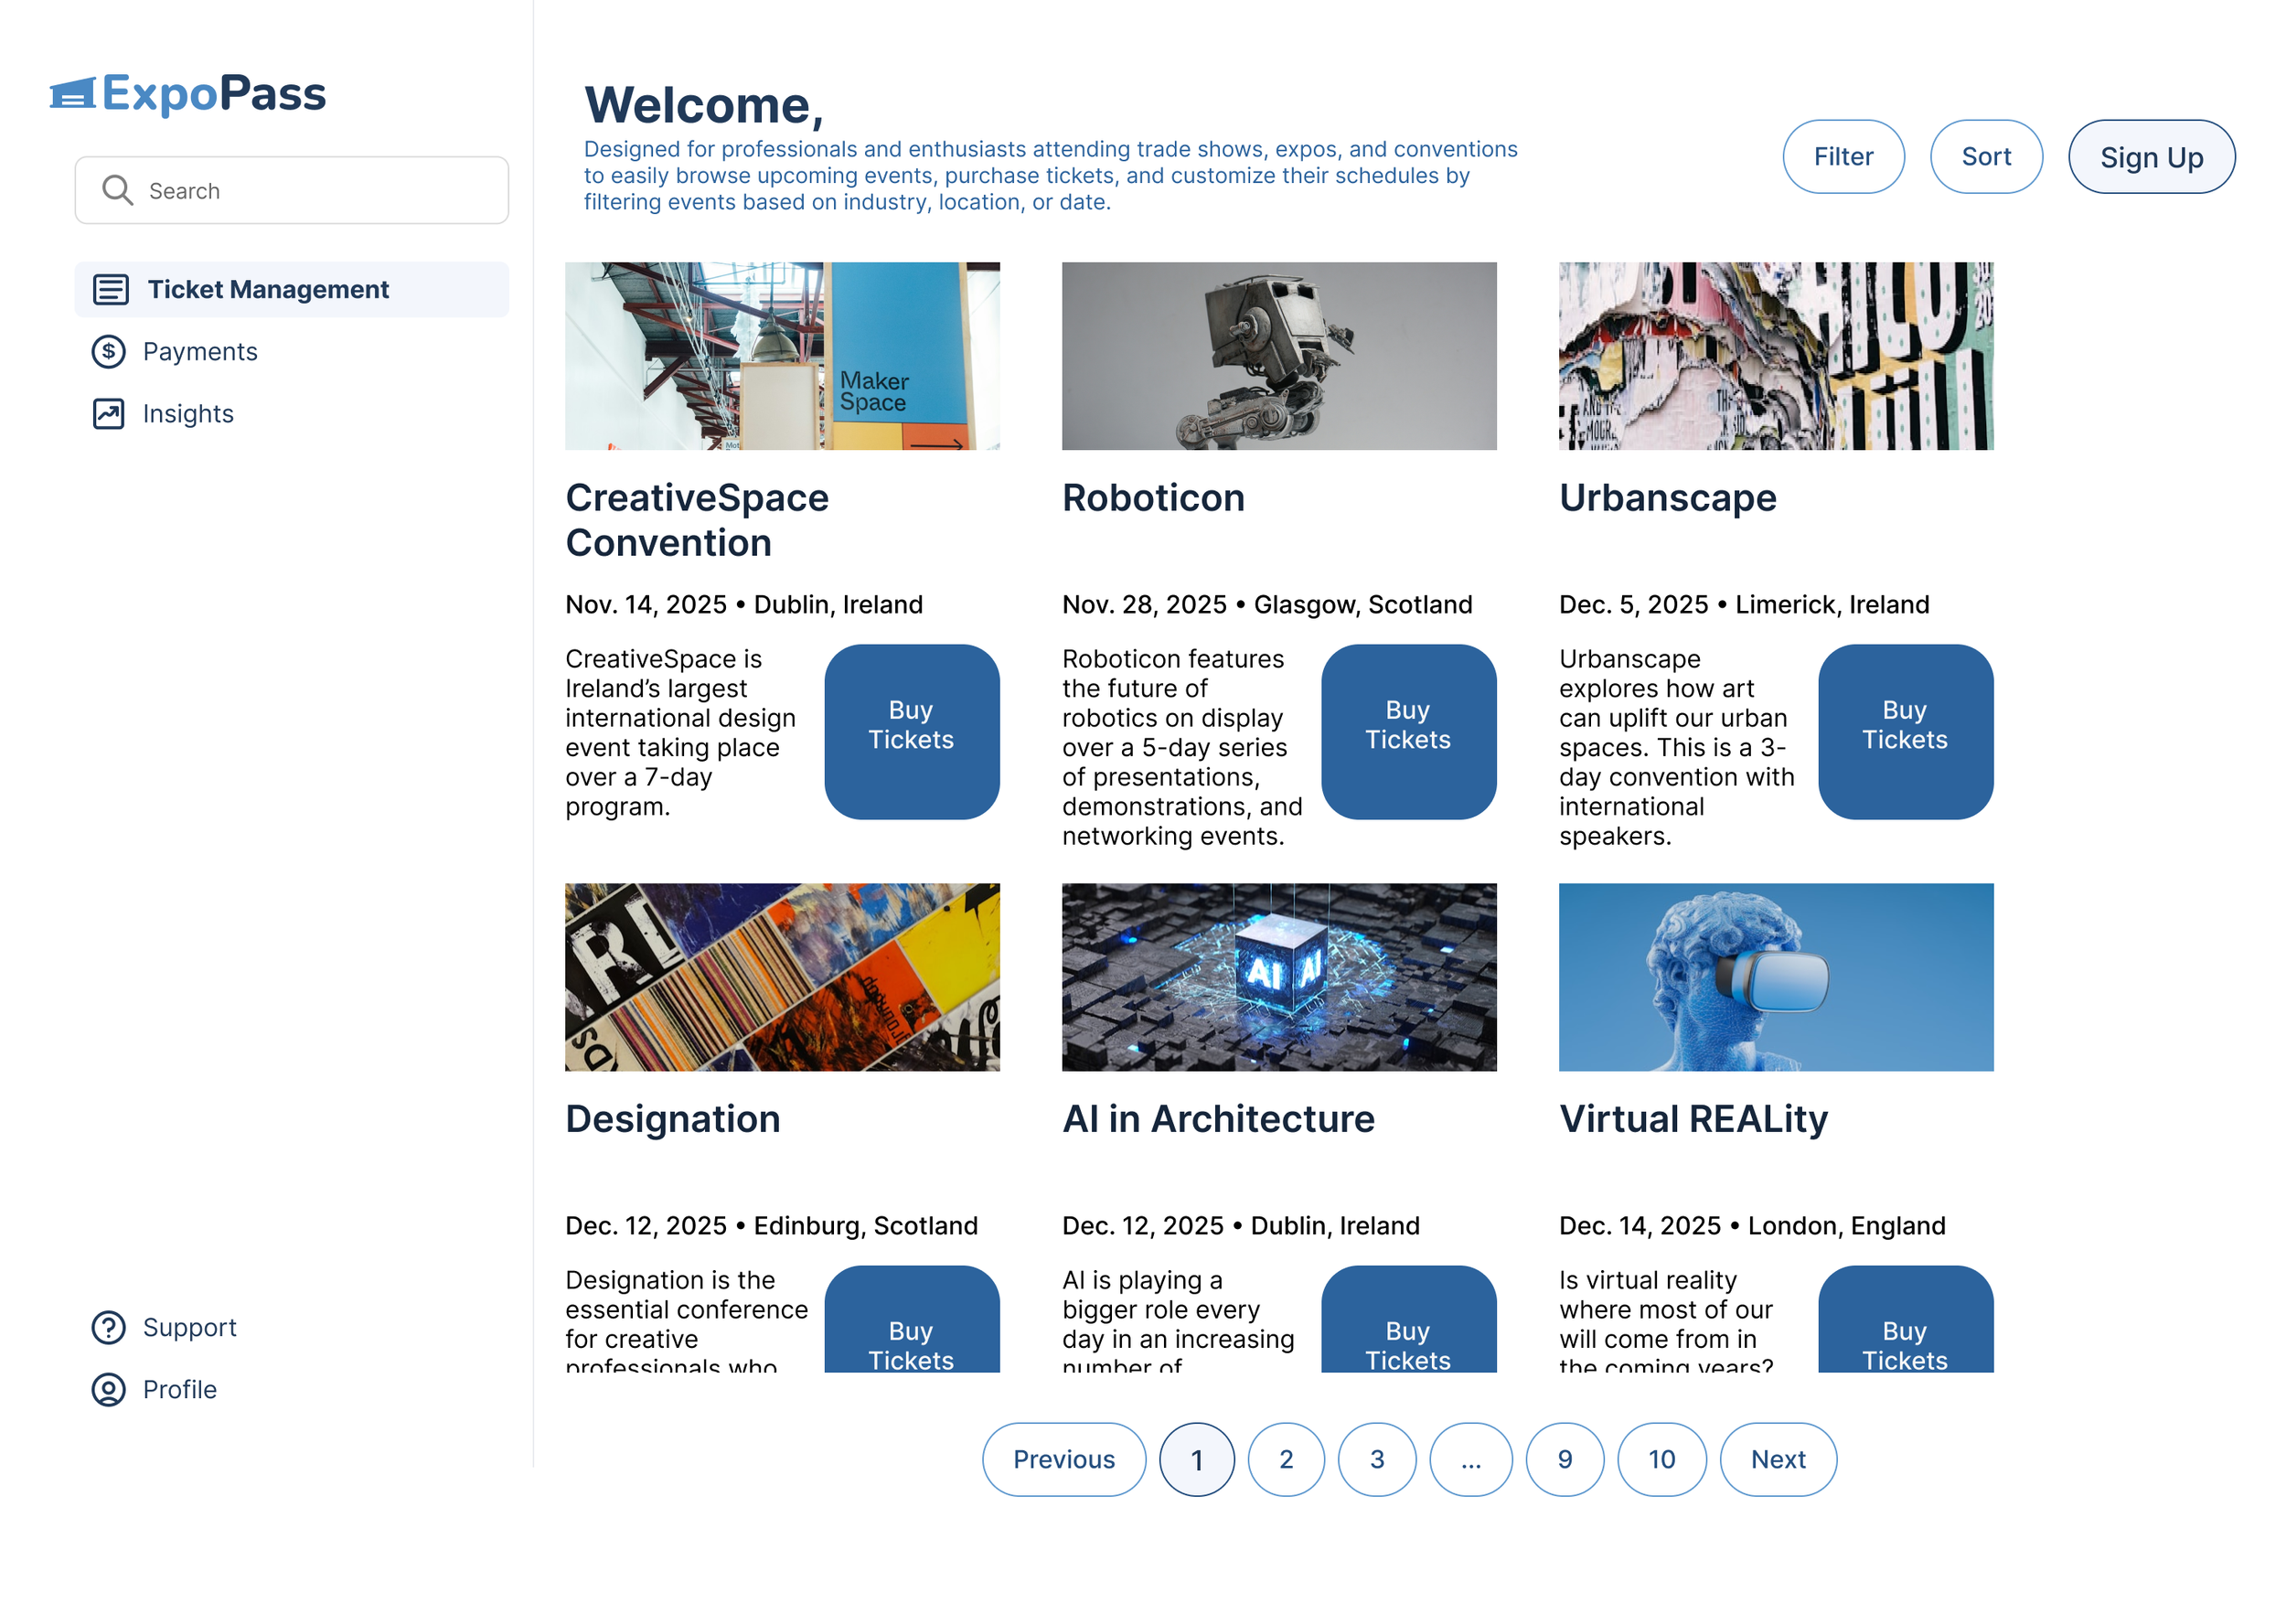Image resolution: width=2286 pixels, height=1624 pixels.
Task: Buy Tickets for Roboticon
Action: 1407,731
